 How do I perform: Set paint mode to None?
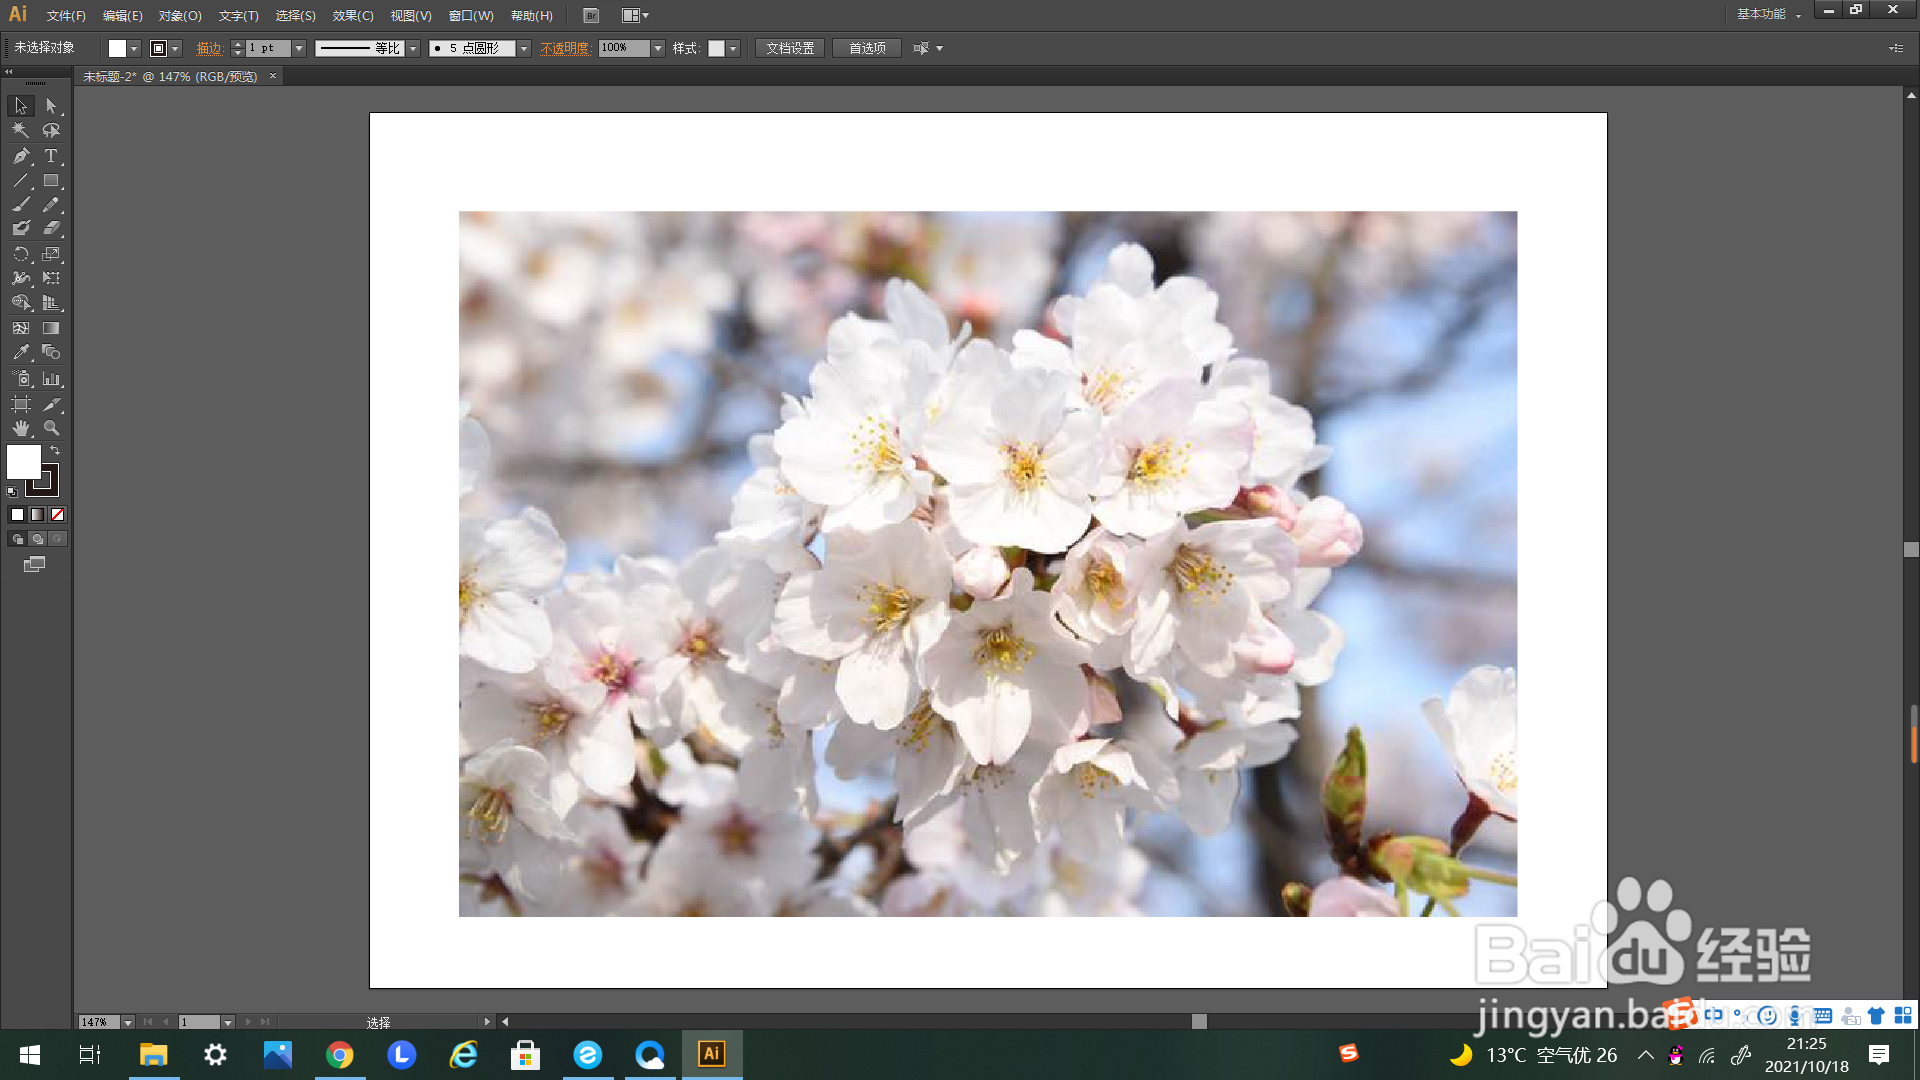tap(57, 515)
